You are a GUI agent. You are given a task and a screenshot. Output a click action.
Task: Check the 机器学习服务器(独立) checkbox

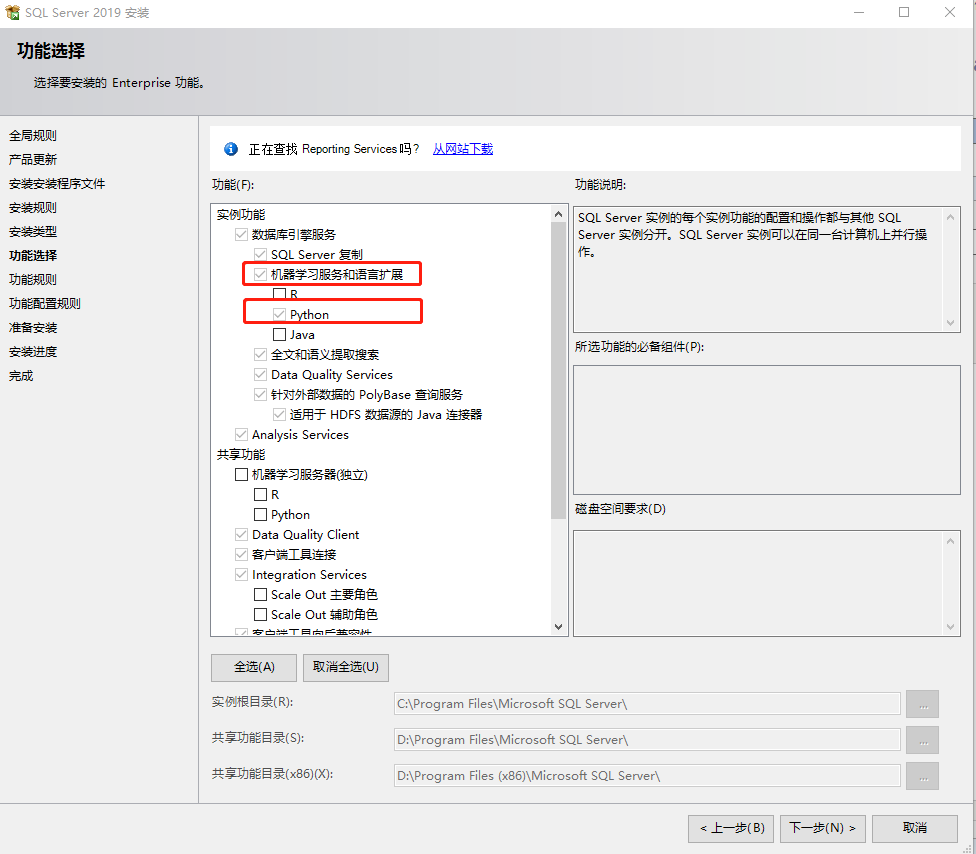(242, 474)
